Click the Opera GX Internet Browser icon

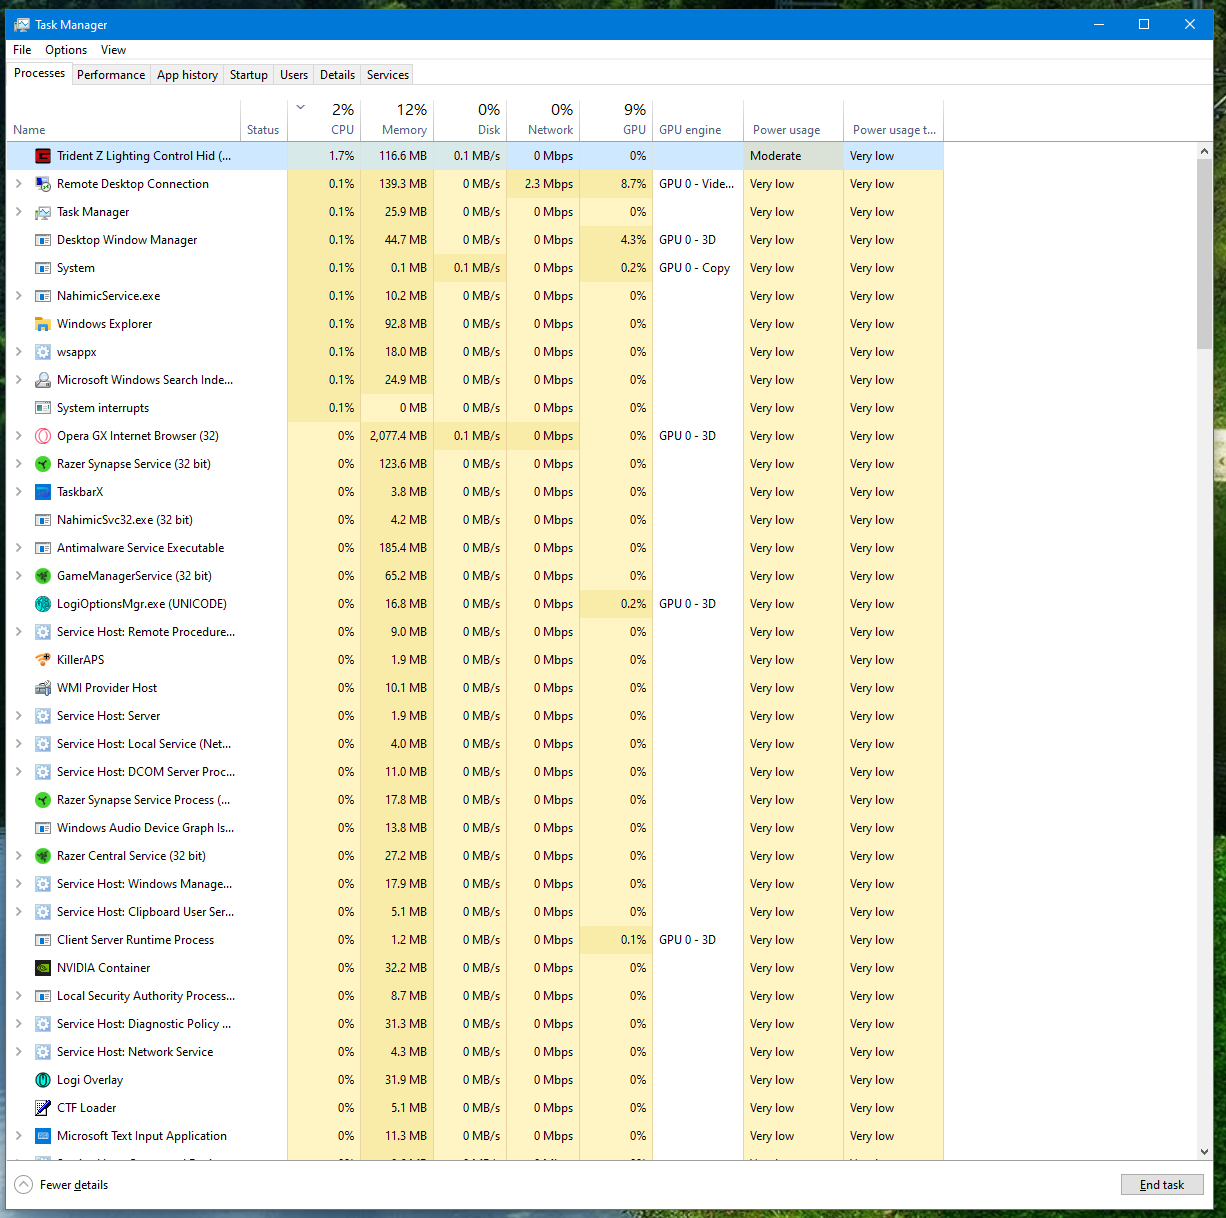tap(43, 436)
